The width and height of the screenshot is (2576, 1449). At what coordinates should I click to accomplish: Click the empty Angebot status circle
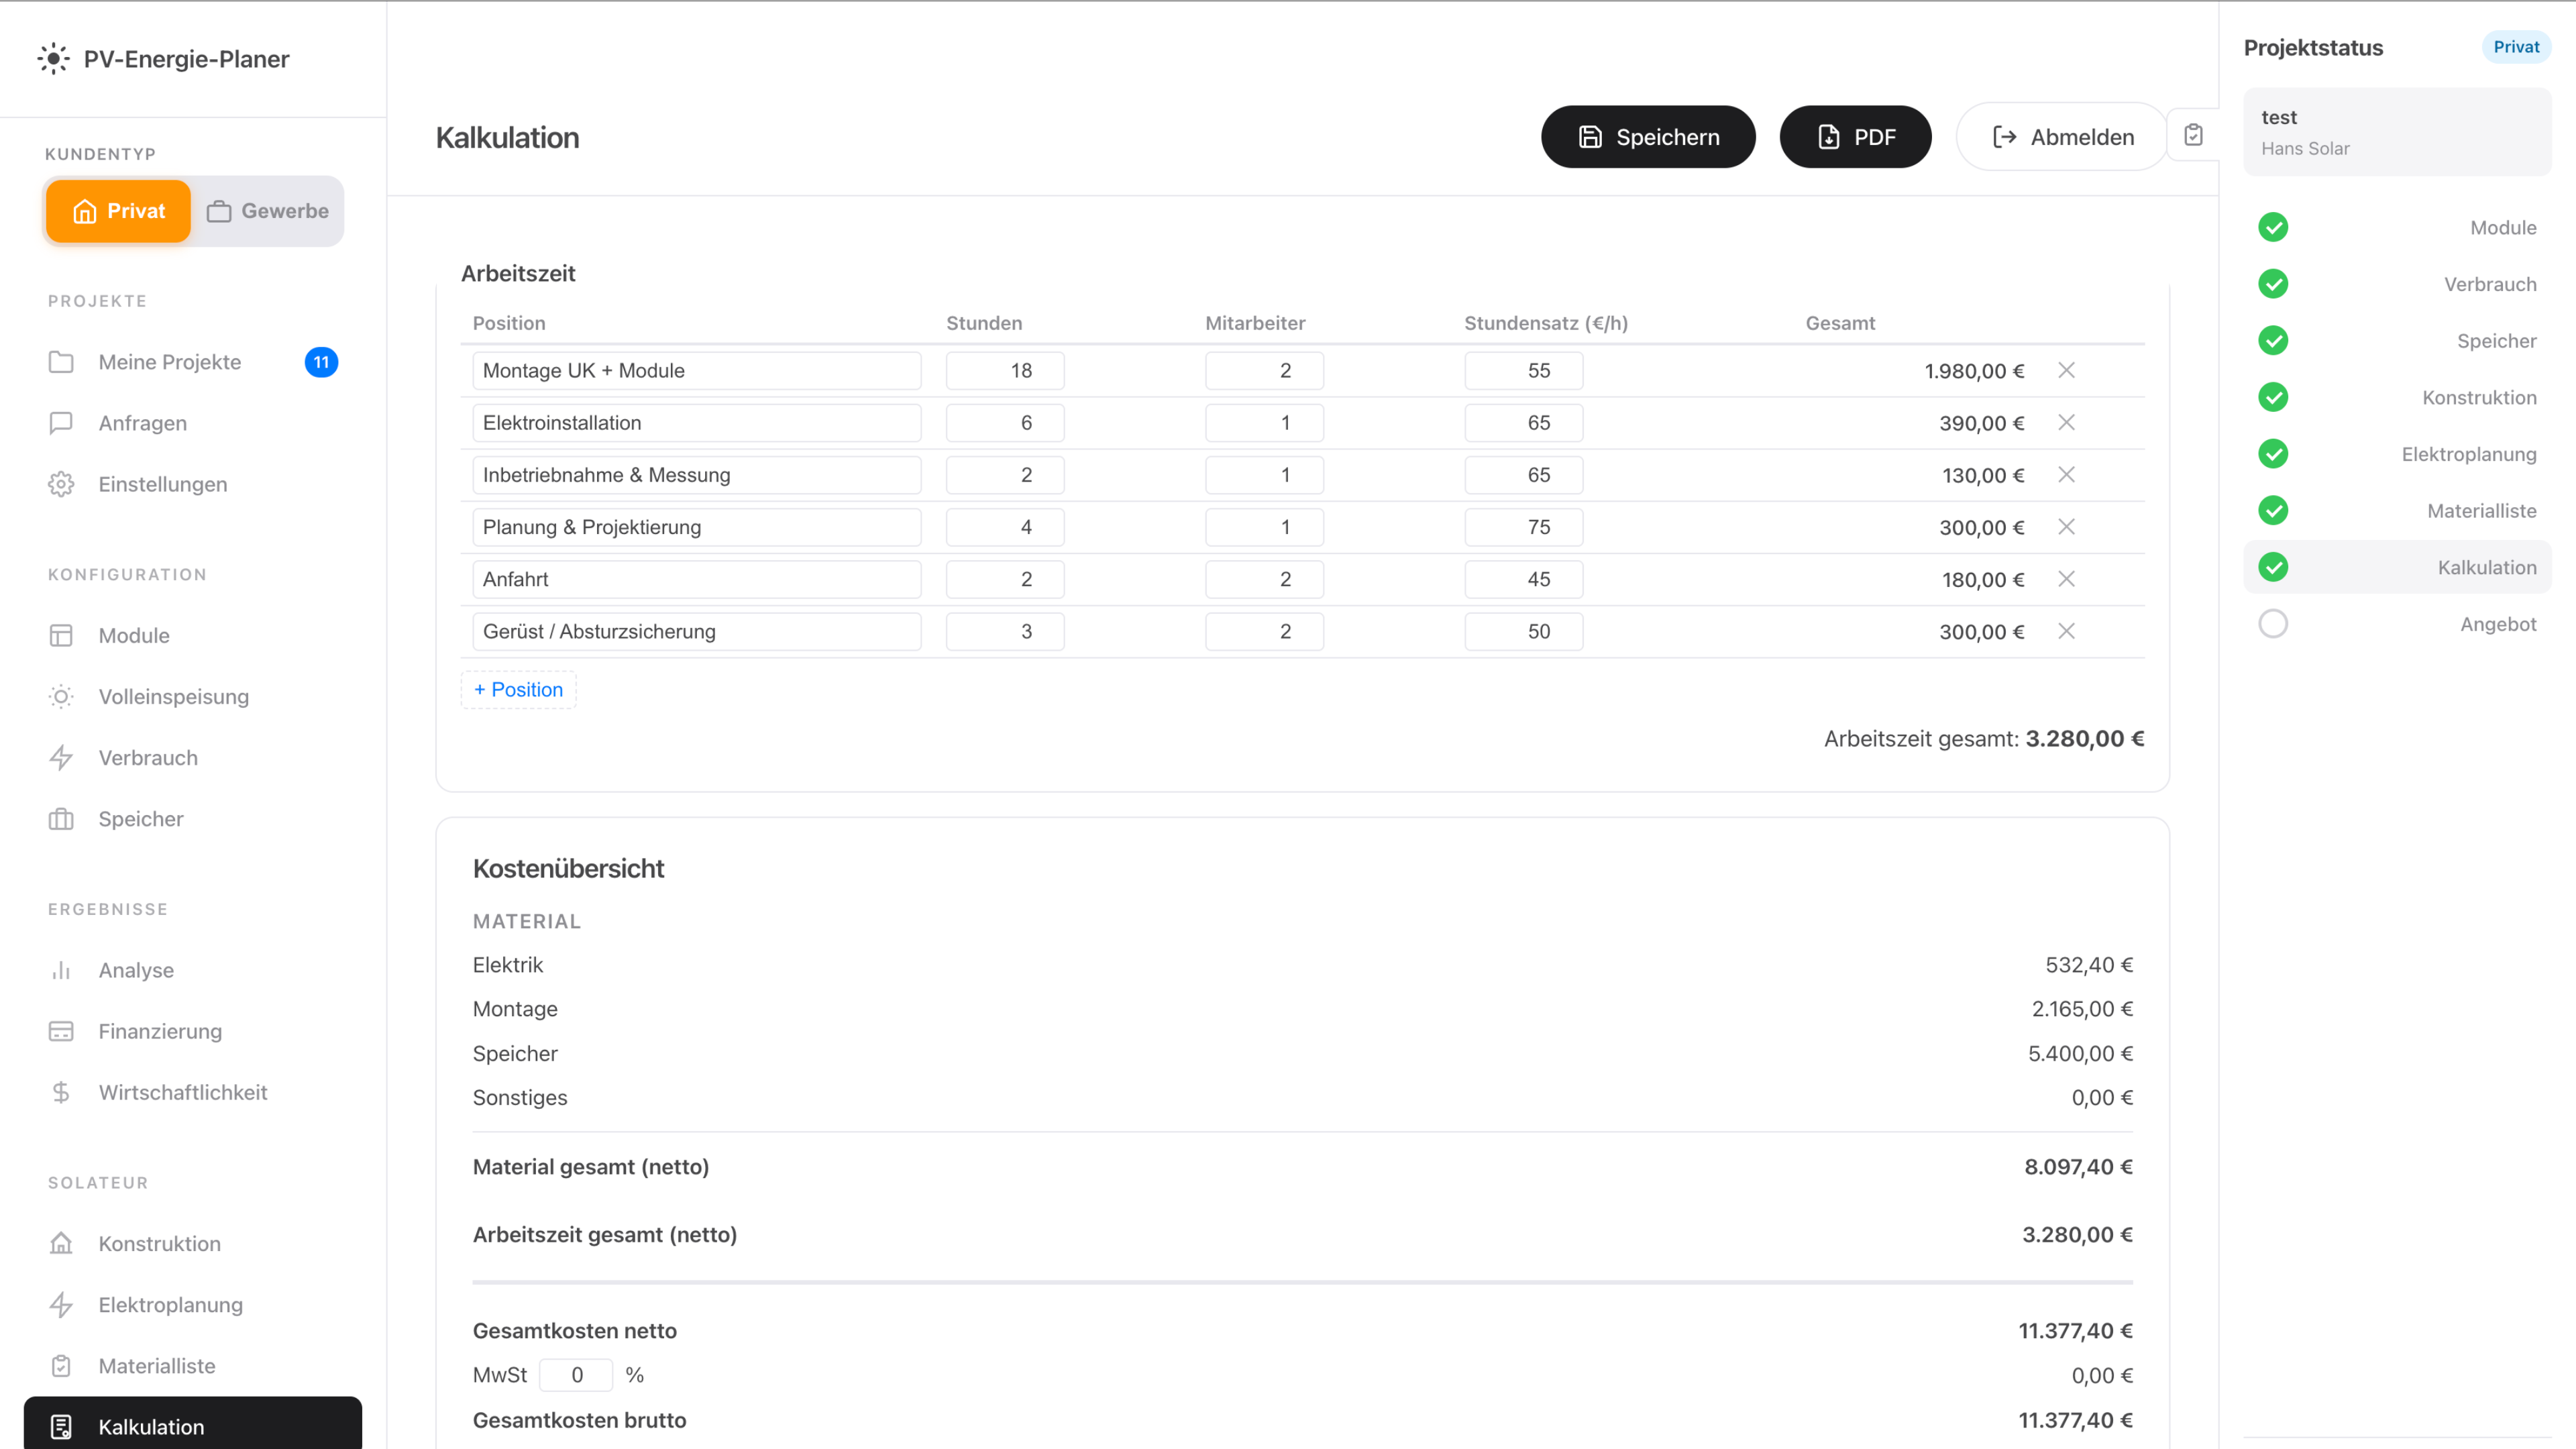point(2273,624)
